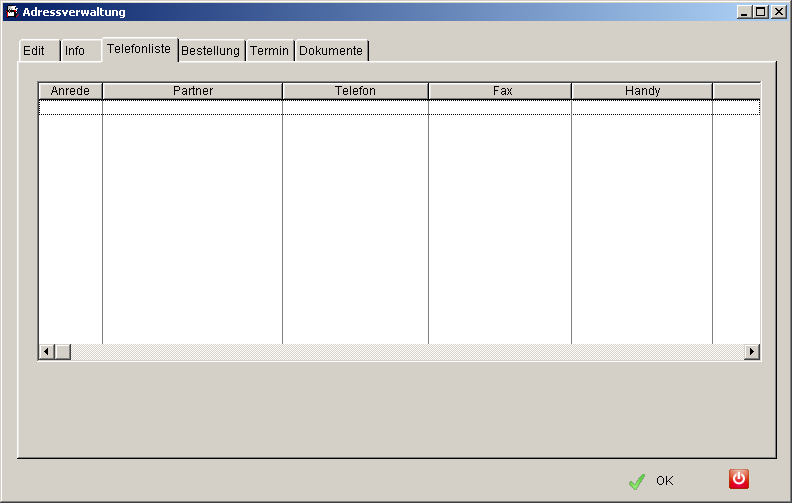Open the Bestellung tab
Screen dimensions: 792x503
coord(212,51)
